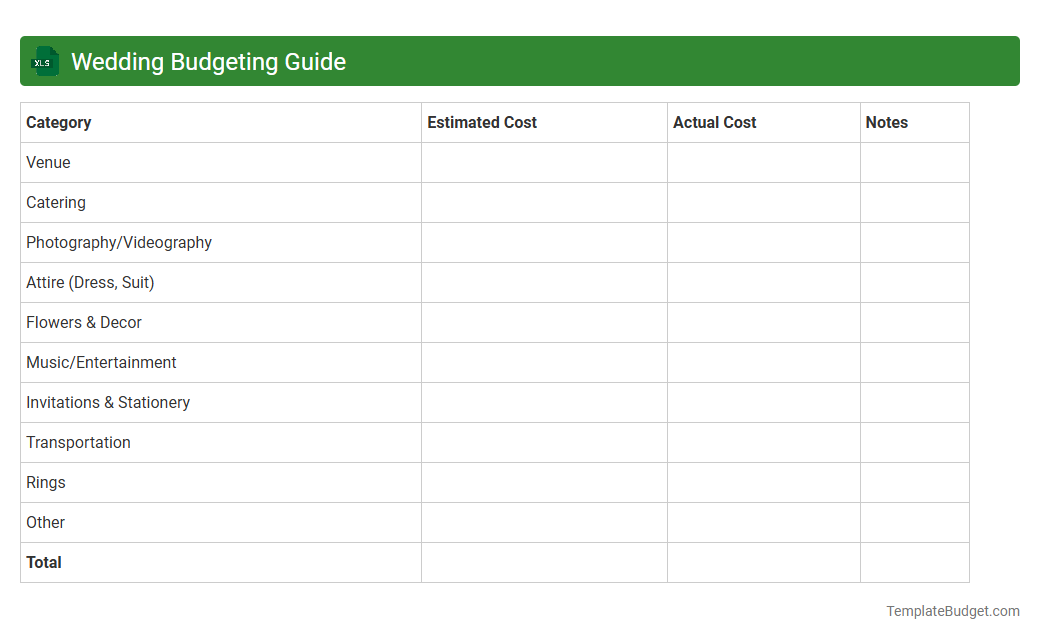Click the Total row label
The width and height of the screenshot is (1040, 640).
(x=44, y=562)
